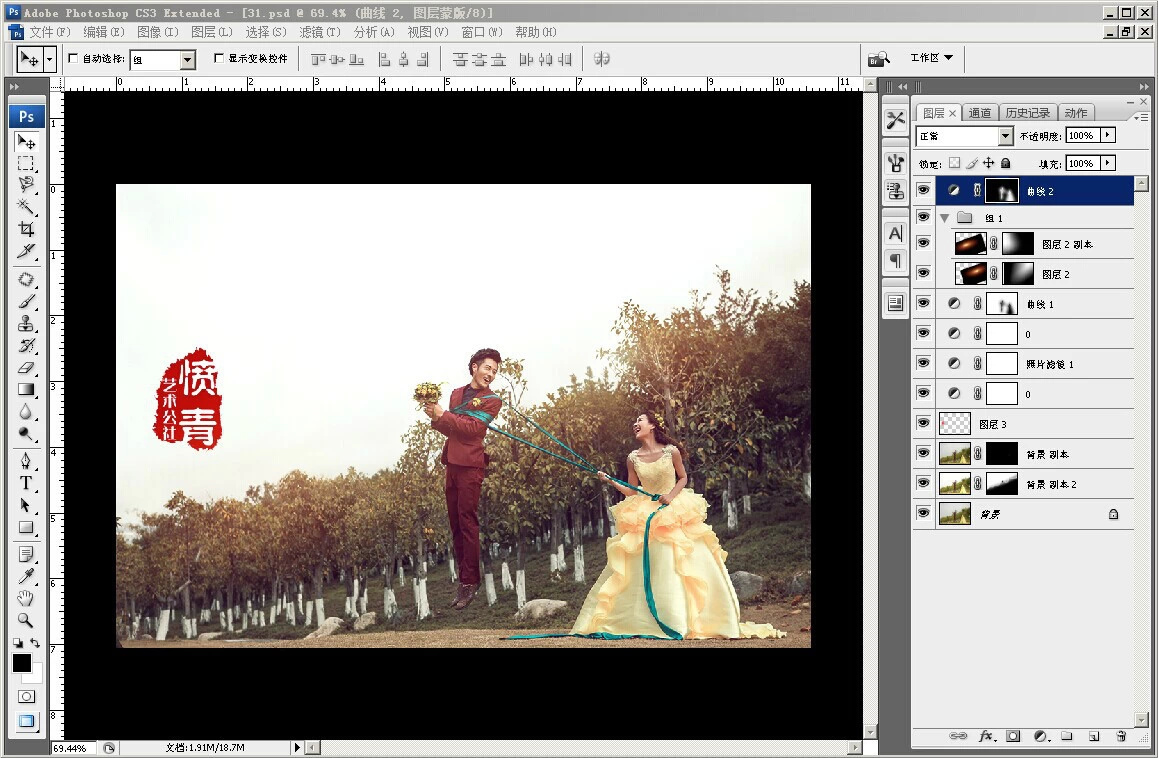Select the Healing Brush tool

[26, 279]
